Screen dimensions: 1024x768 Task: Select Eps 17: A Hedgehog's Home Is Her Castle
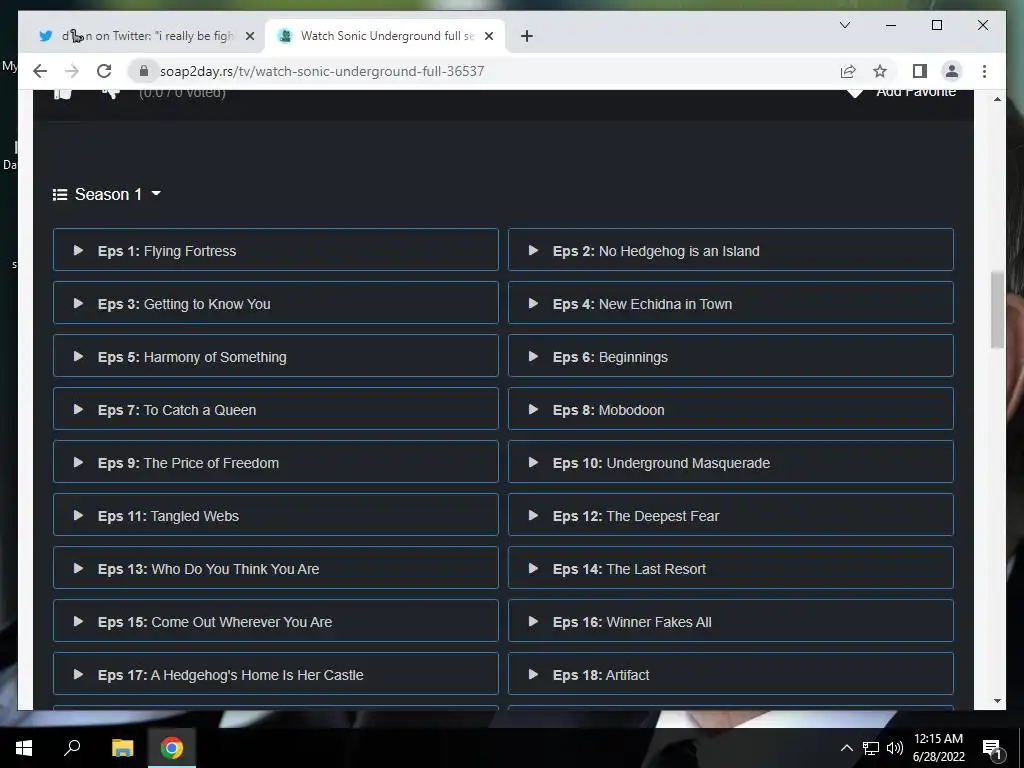pyautogui.click(x=276, y=673)
